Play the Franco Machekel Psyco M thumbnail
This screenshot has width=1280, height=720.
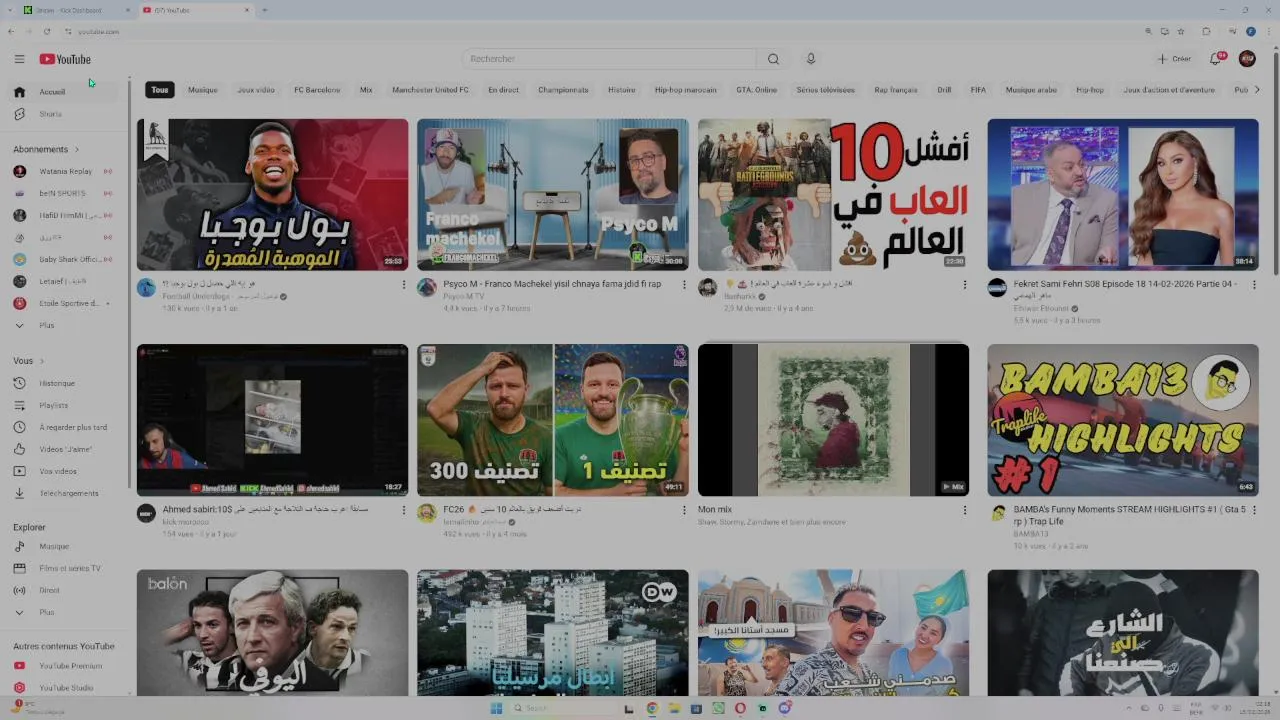point(553,195)
